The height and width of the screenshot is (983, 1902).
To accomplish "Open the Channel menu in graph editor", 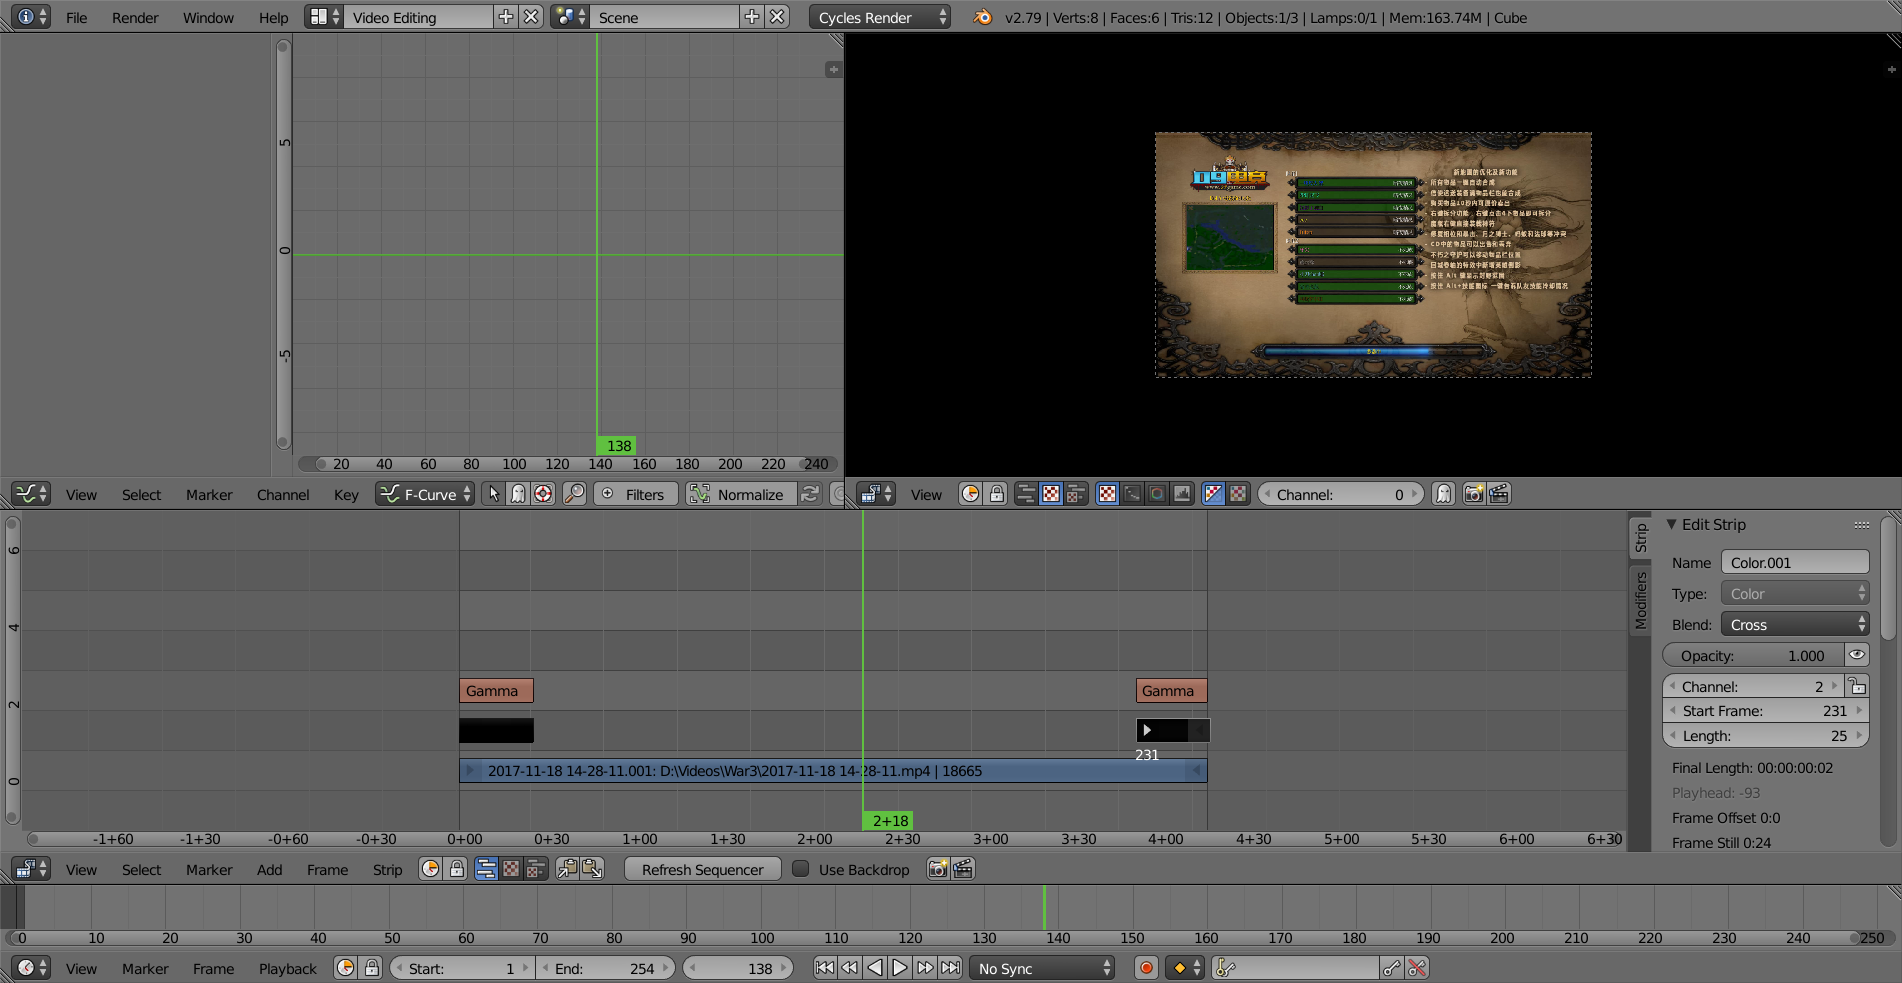I will pos(283,494).
